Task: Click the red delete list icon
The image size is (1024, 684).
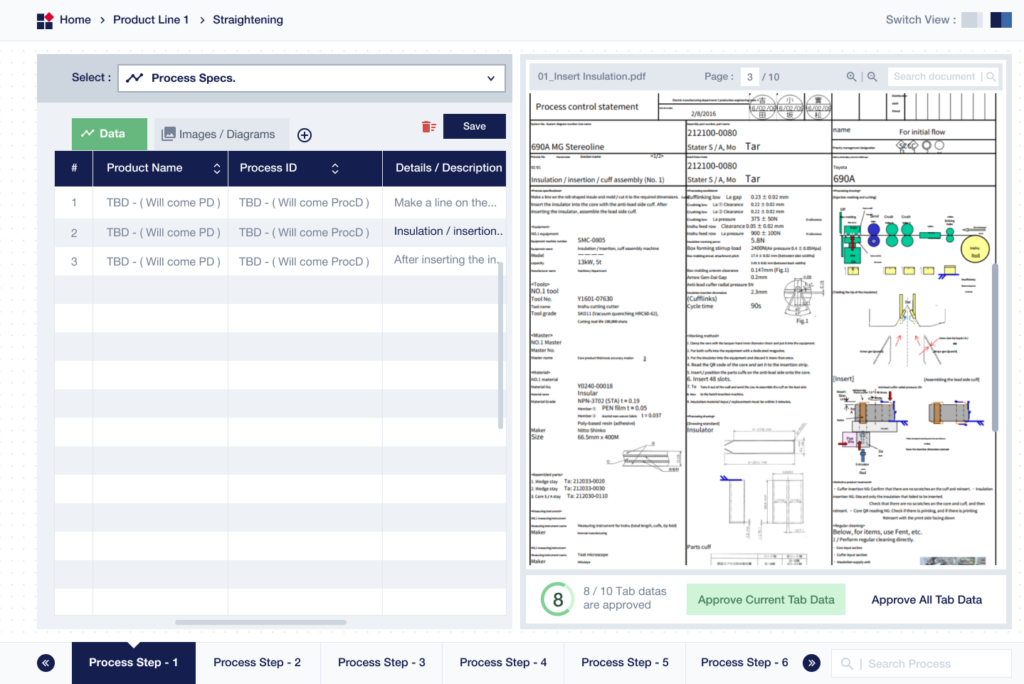Action: (428, 127)
